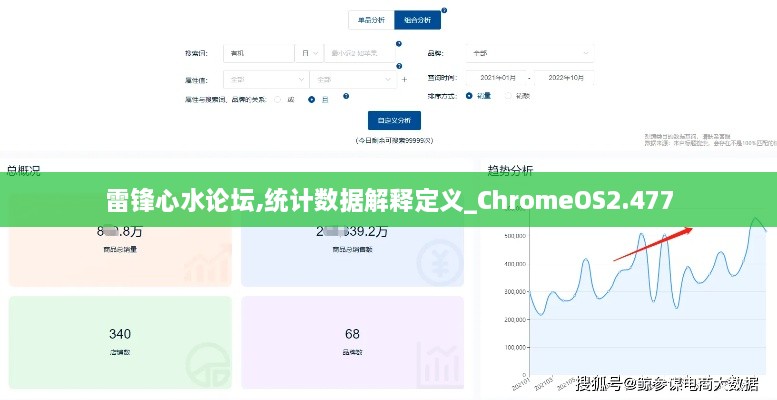
Task: Open help icon after the 或/且 relation radios
Action: tap(346, 96)
